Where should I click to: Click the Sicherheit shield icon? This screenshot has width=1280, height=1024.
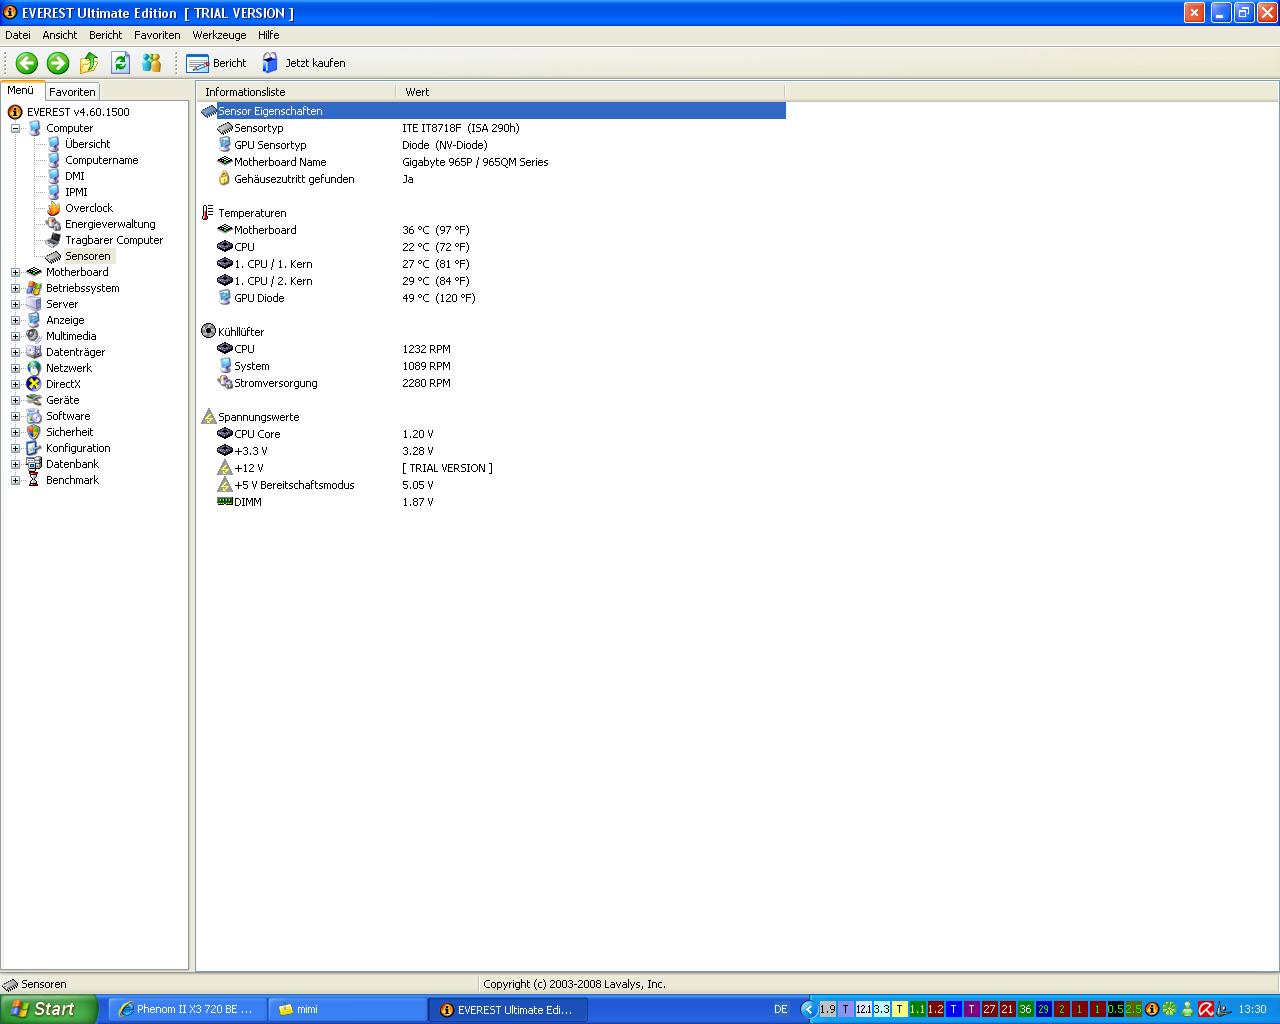[34, 432]
